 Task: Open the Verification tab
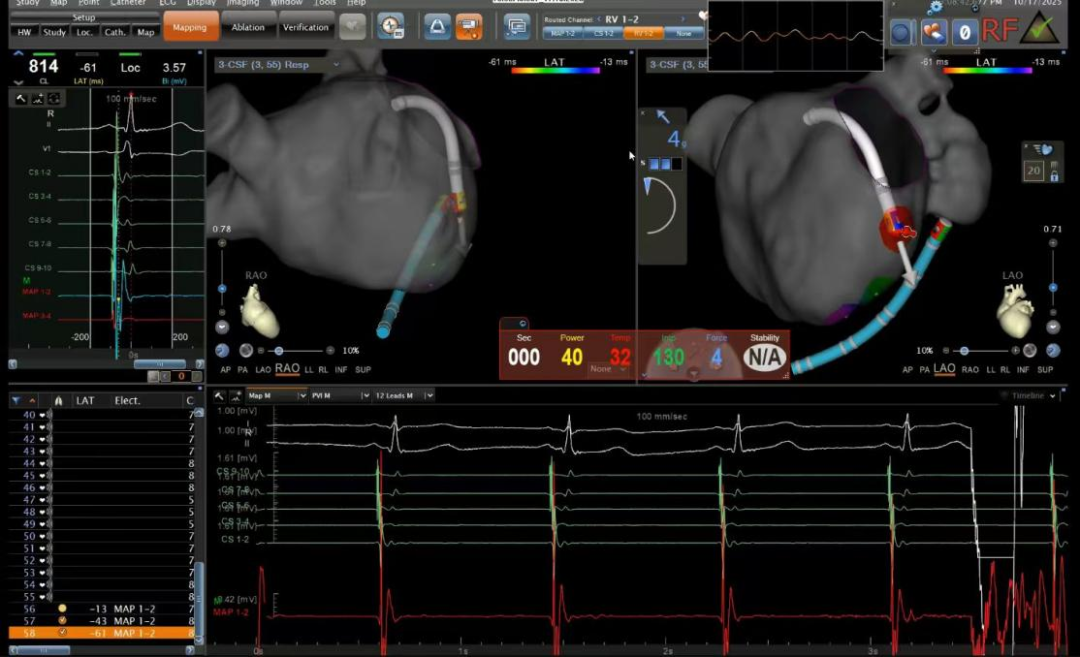tap(305, 28)
